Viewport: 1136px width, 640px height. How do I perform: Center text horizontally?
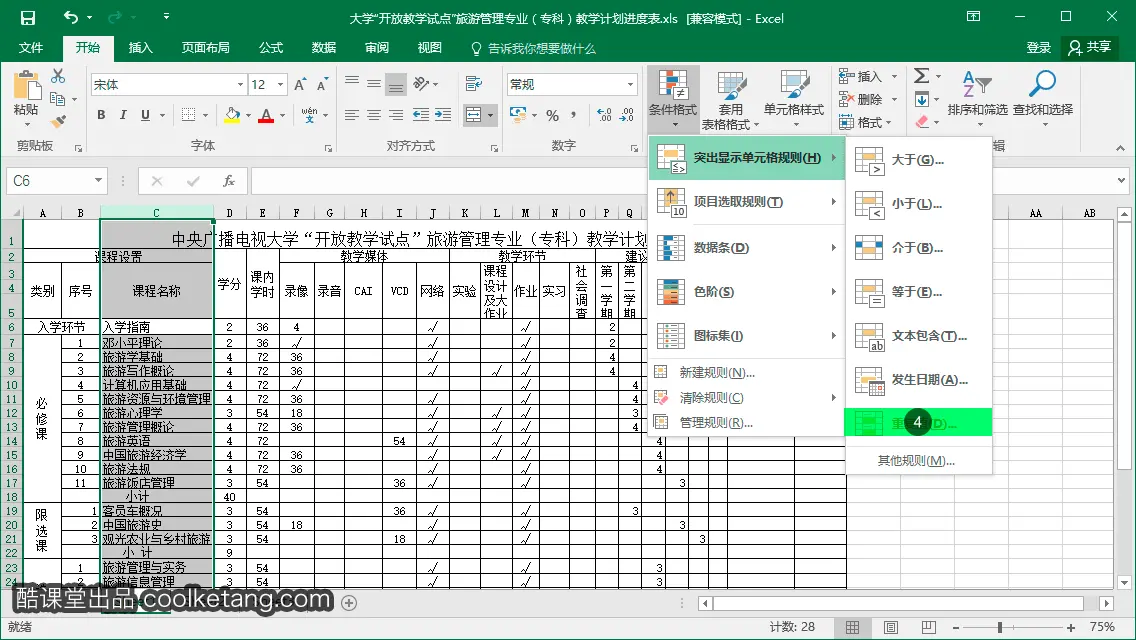[x=374, y=115]
